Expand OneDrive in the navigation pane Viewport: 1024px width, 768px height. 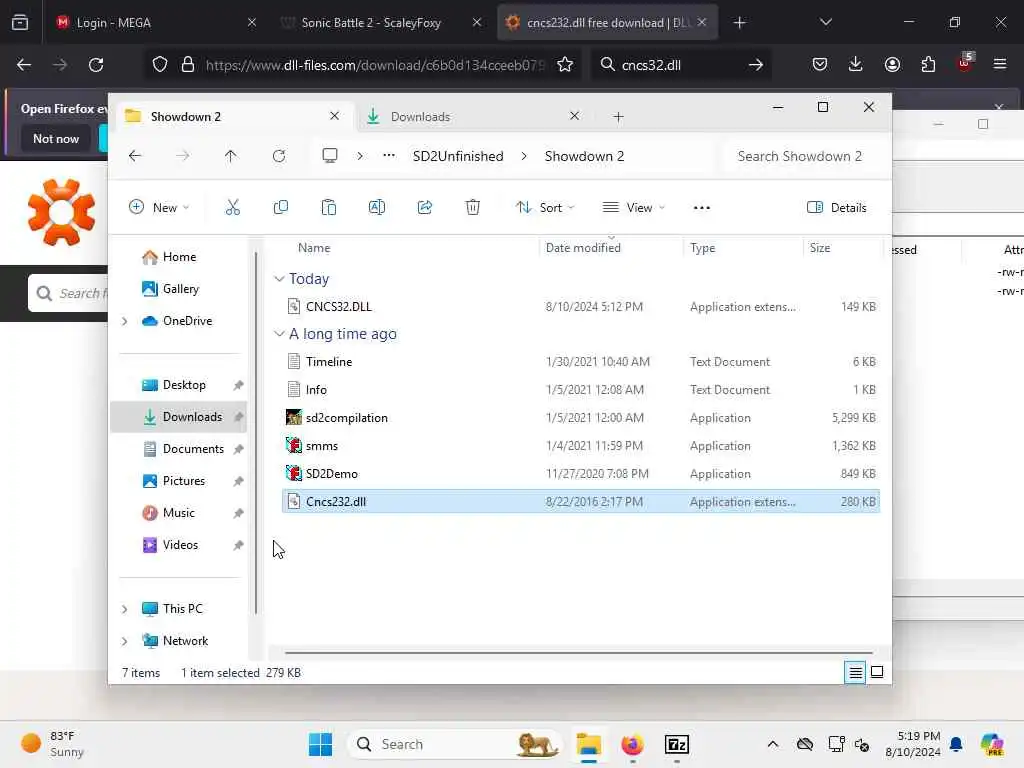pyautogui.click(x=125, y=321)
